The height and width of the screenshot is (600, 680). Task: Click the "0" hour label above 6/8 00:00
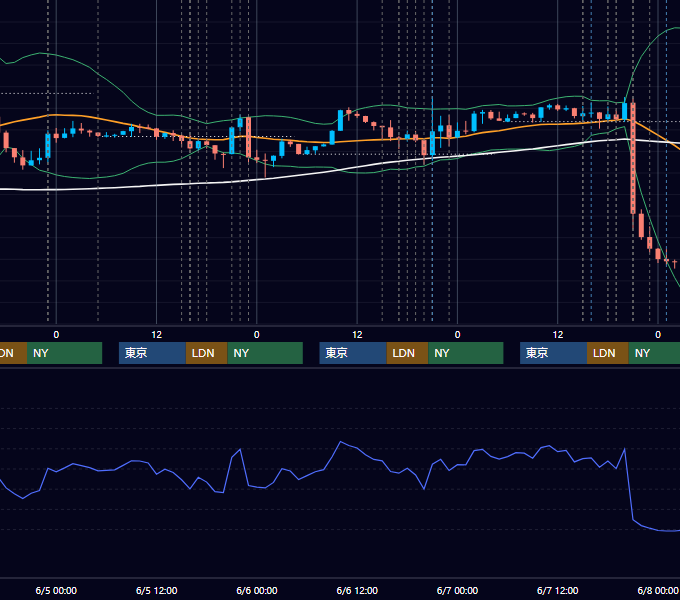tap(658, 335)
